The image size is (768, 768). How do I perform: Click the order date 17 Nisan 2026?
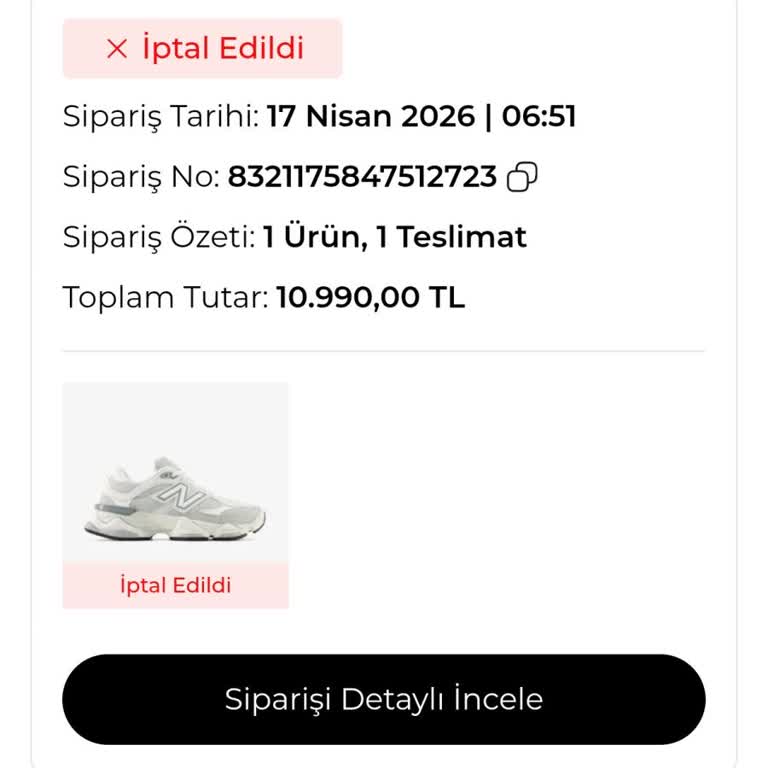[370, 117]
